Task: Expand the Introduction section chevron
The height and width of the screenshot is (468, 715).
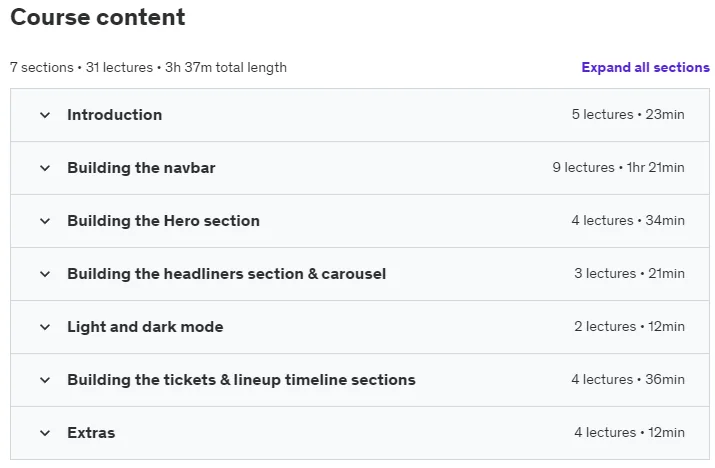Action: [x=45, y=115]
